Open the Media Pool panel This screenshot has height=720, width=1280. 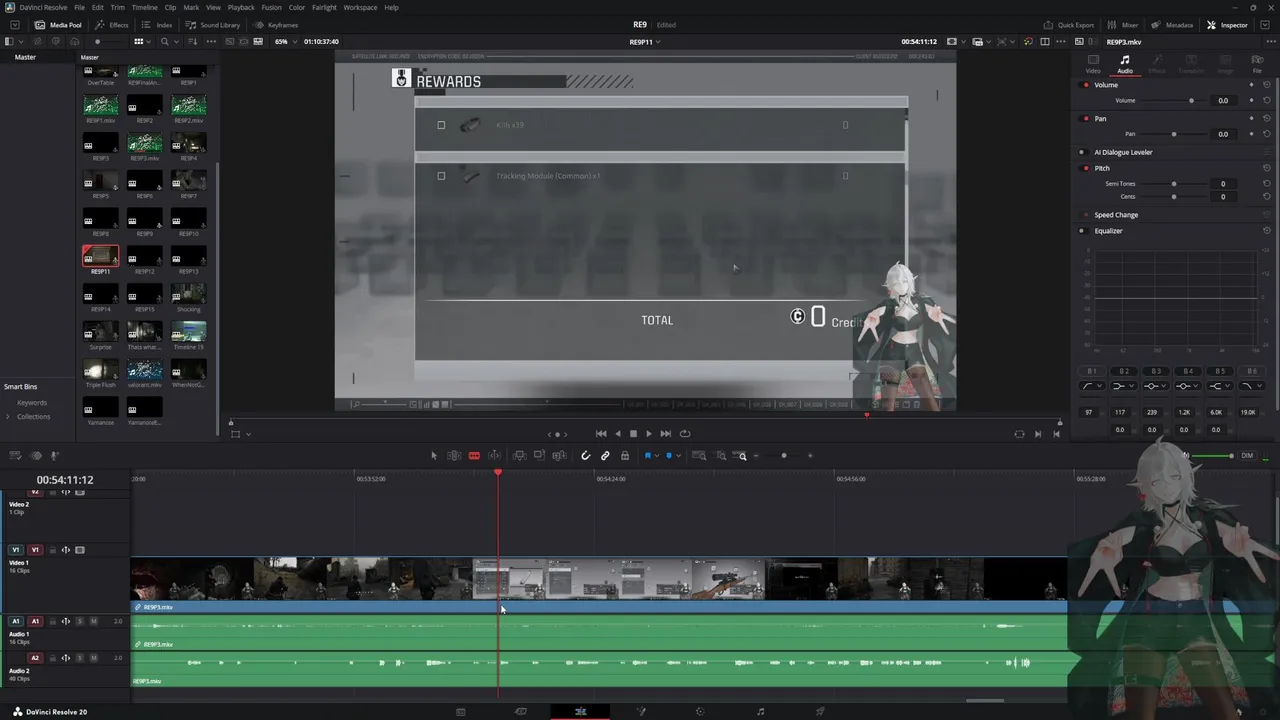click(x=58, y=25)
